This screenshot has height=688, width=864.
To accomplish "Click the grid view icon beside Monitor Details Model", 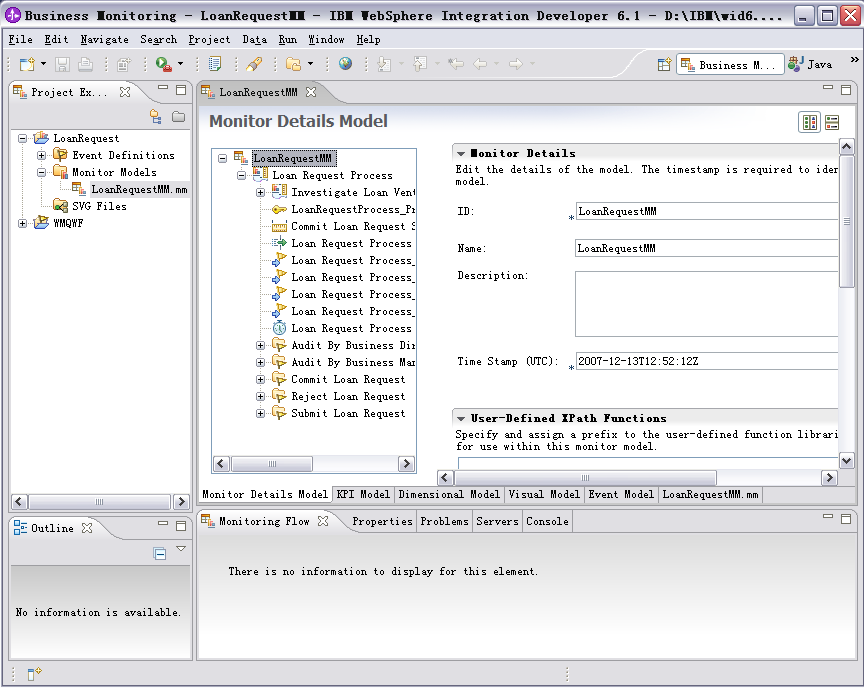I will pyautogui.click(x=809, y=122).
